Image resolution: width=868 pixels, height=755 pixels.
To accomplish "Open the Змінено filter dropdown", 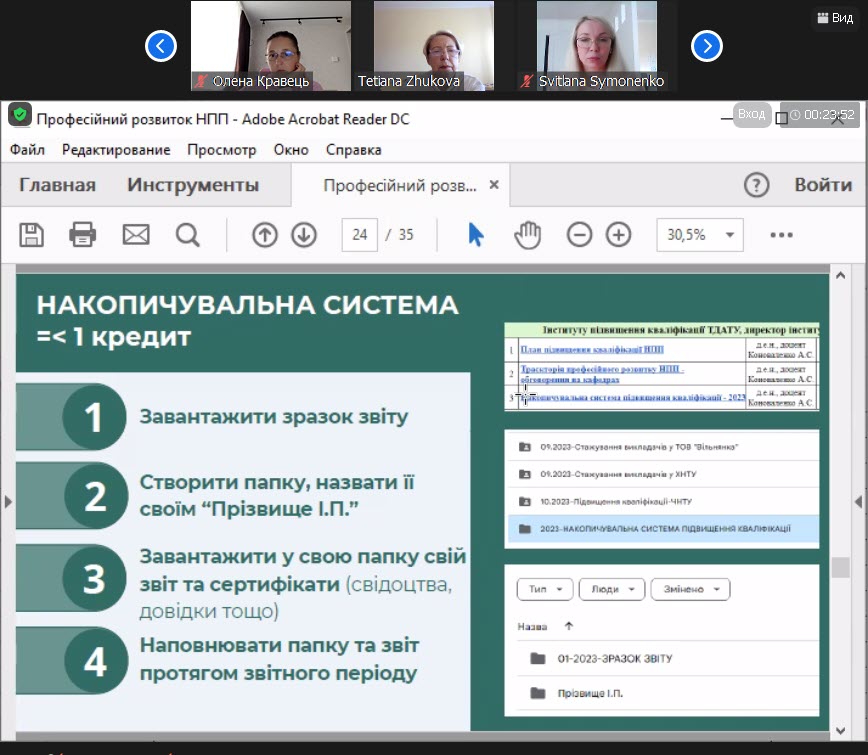I will (690, 589).
